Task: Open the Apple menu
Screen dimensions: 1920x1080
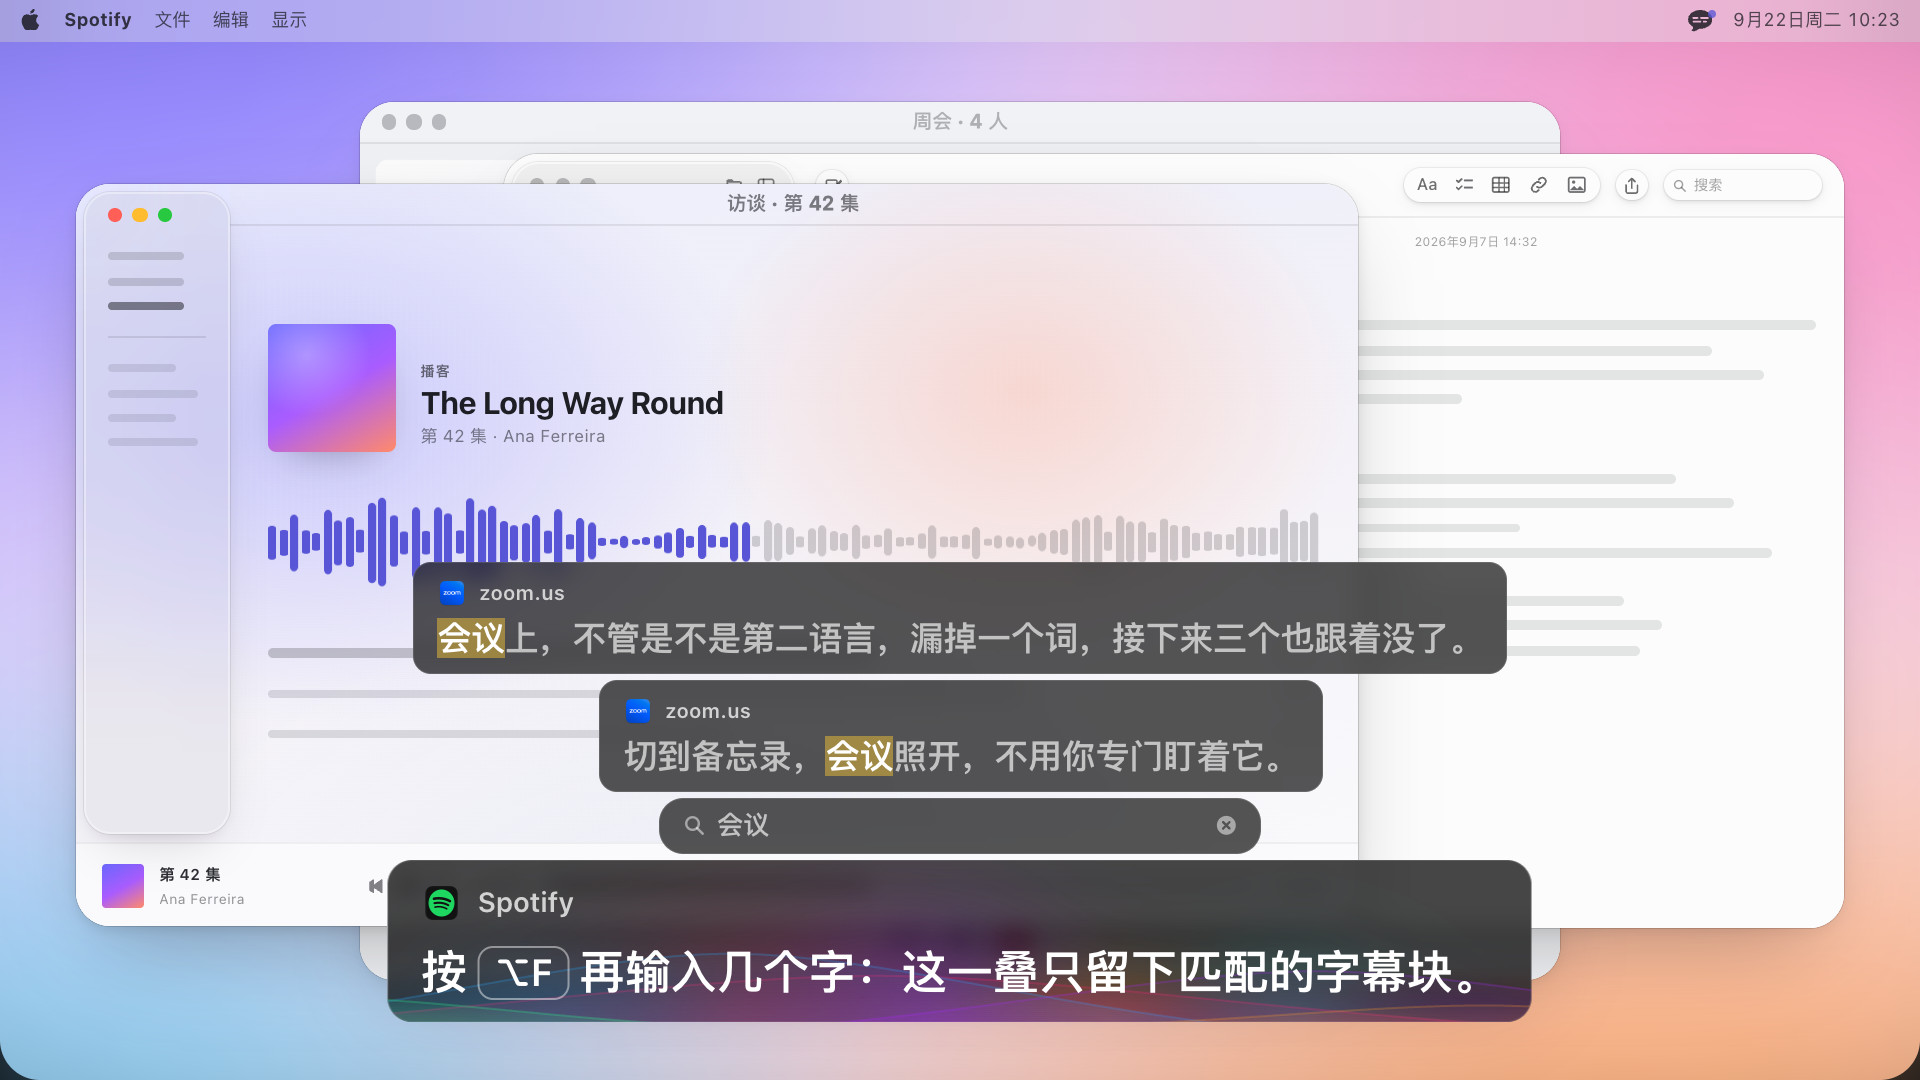Action: click(x=30, y=20)
